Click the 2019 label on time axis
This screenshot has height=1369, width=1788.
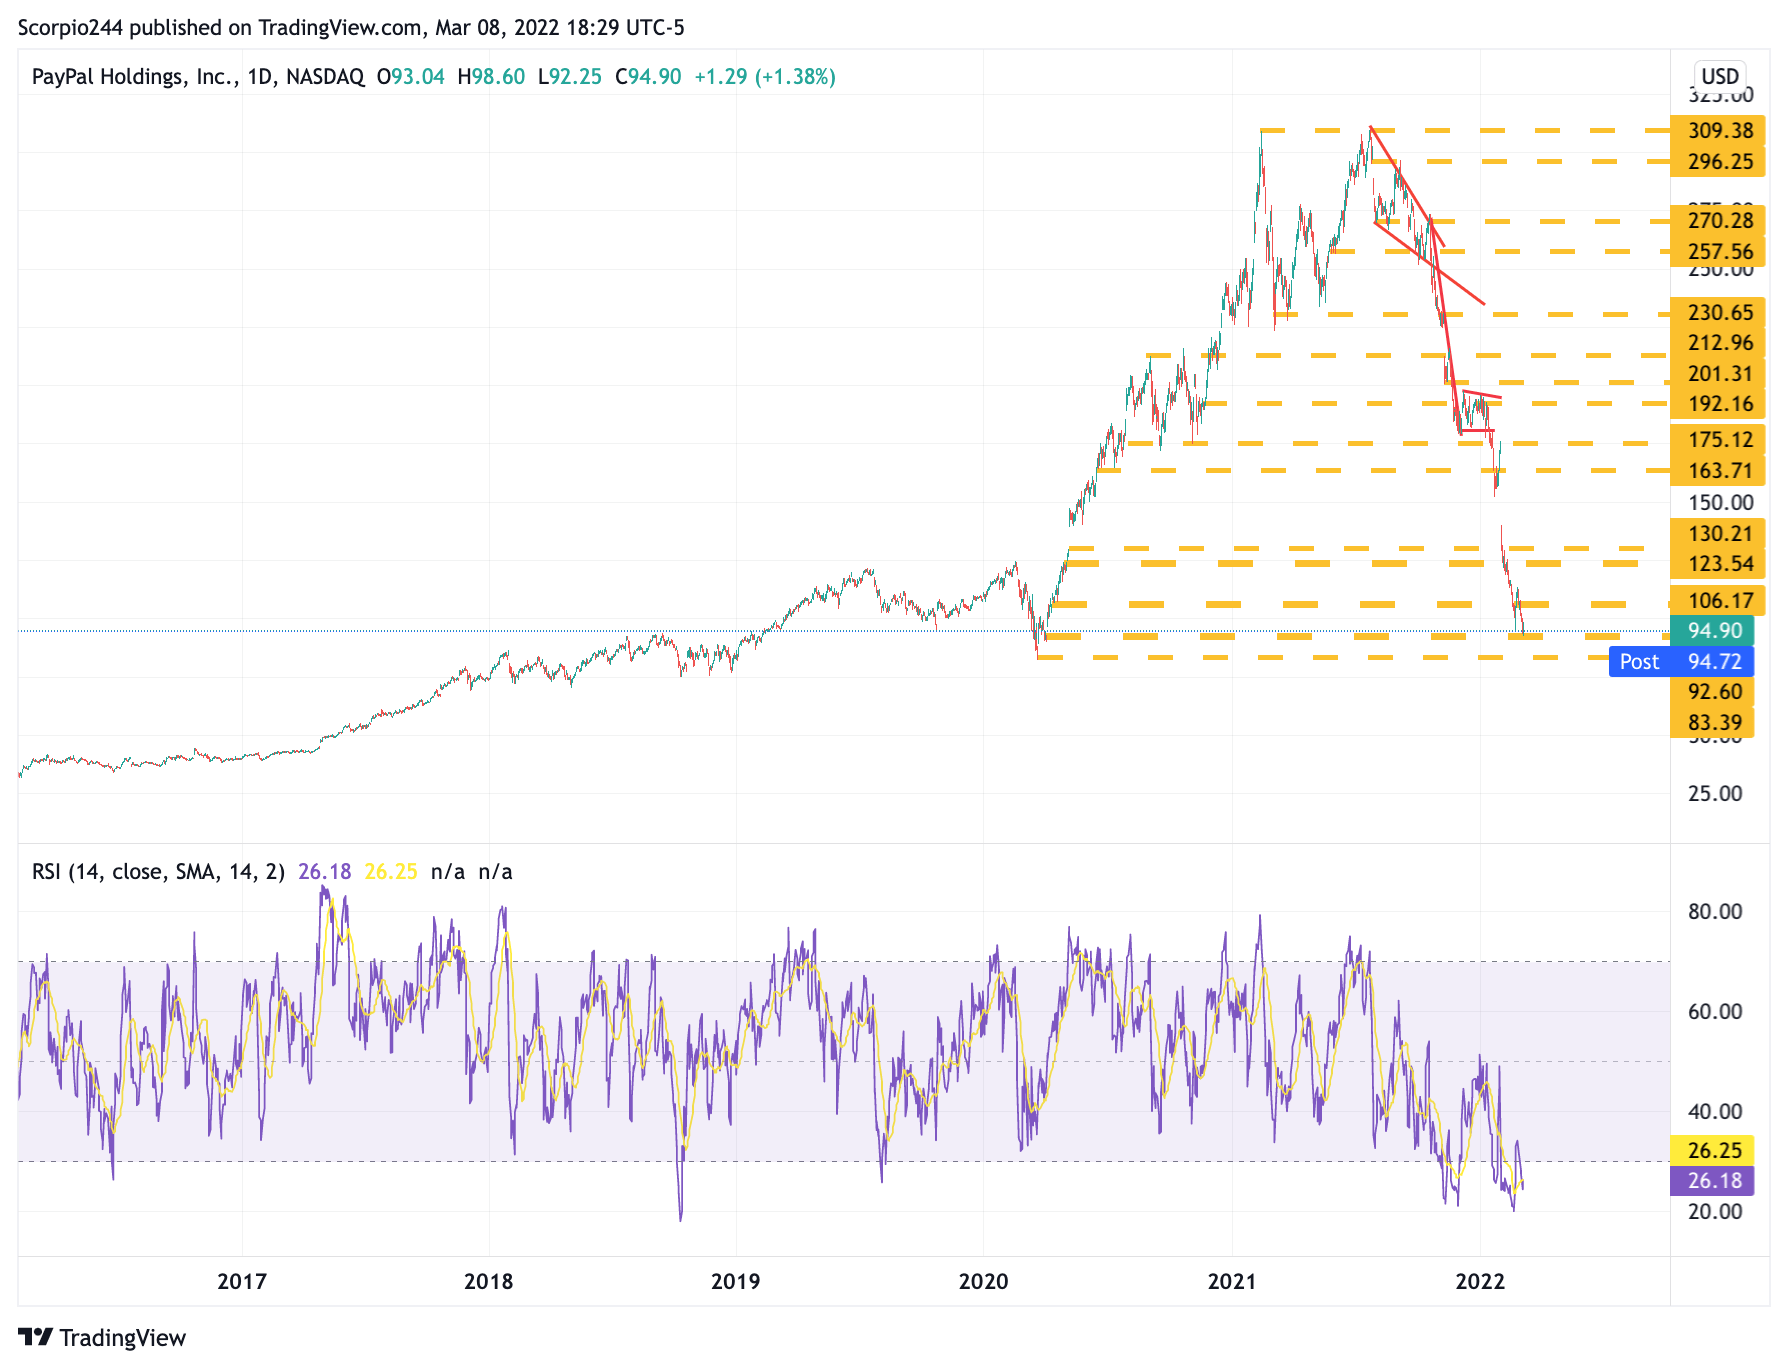736,1282
